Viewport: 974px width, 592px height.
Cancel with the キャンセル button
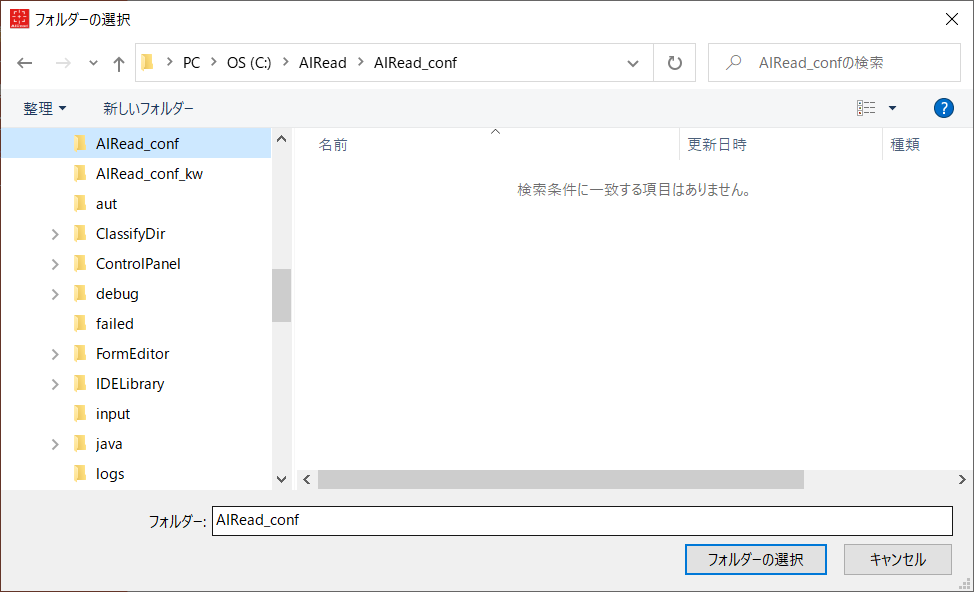898,560
